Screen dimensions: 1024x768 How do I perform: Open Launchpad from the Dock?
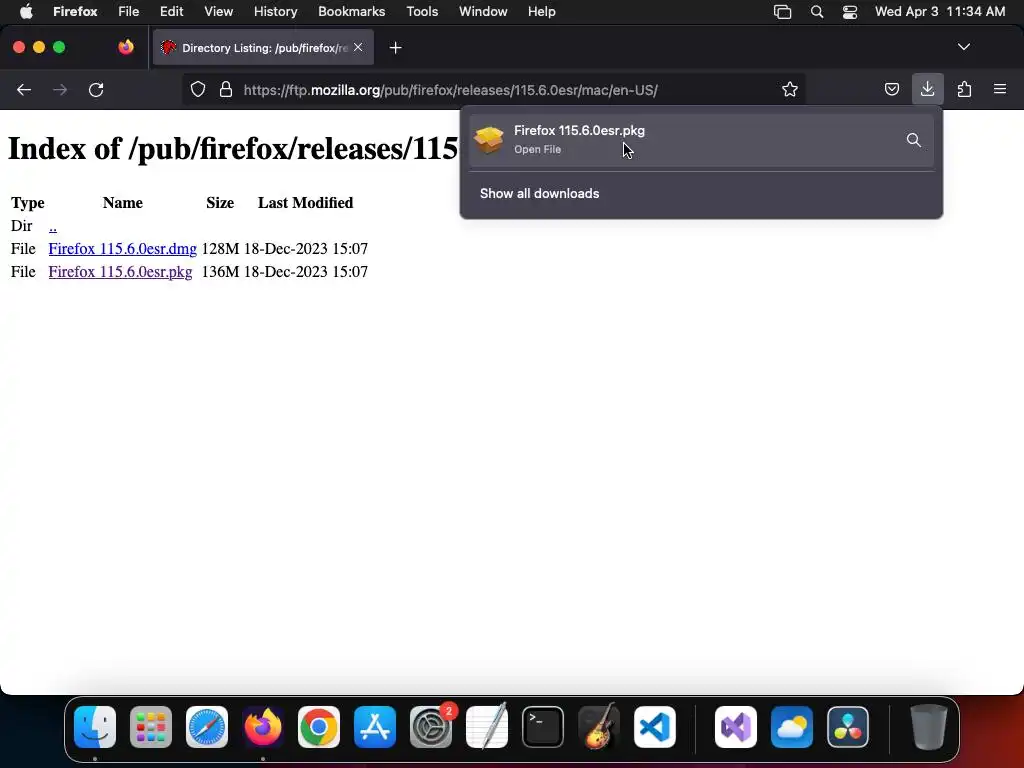151,727
